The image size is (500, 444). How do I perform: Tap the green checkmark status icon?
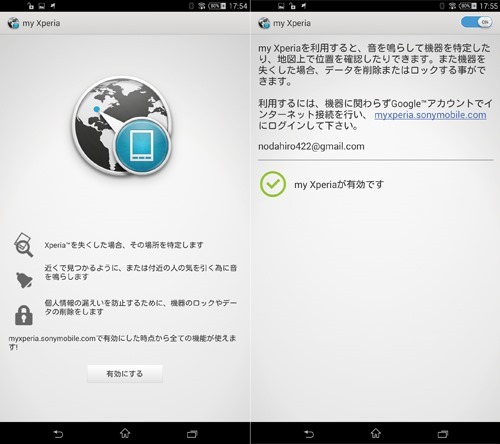[x=273, y=184]
